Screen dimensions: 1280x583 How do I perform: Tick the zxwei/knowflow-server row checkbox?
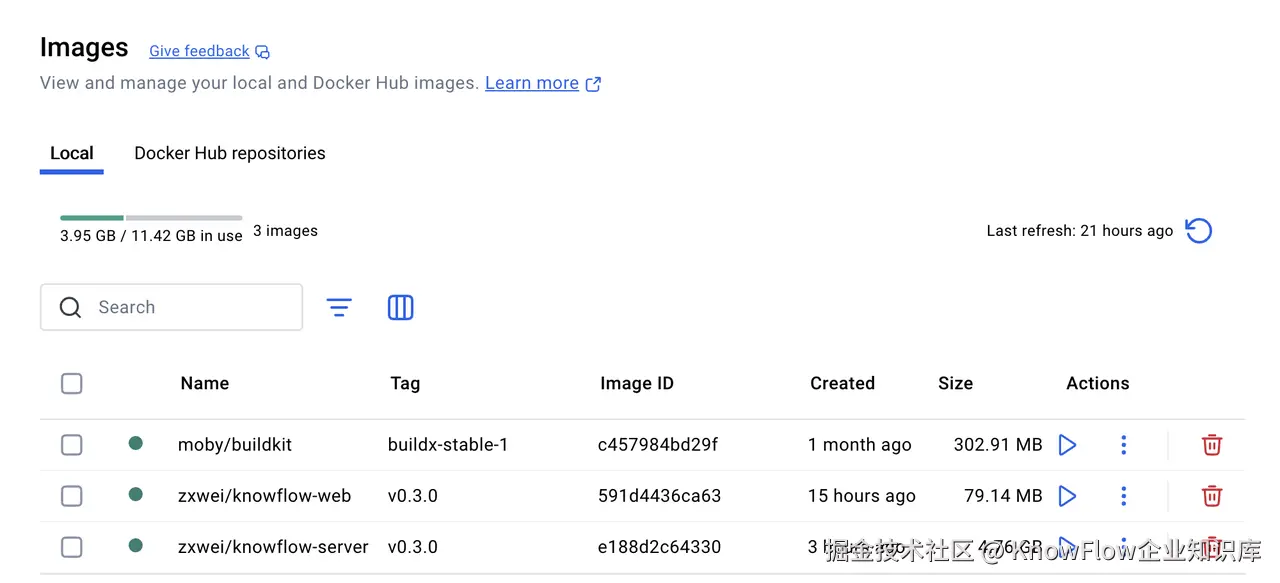coord(72,547)
